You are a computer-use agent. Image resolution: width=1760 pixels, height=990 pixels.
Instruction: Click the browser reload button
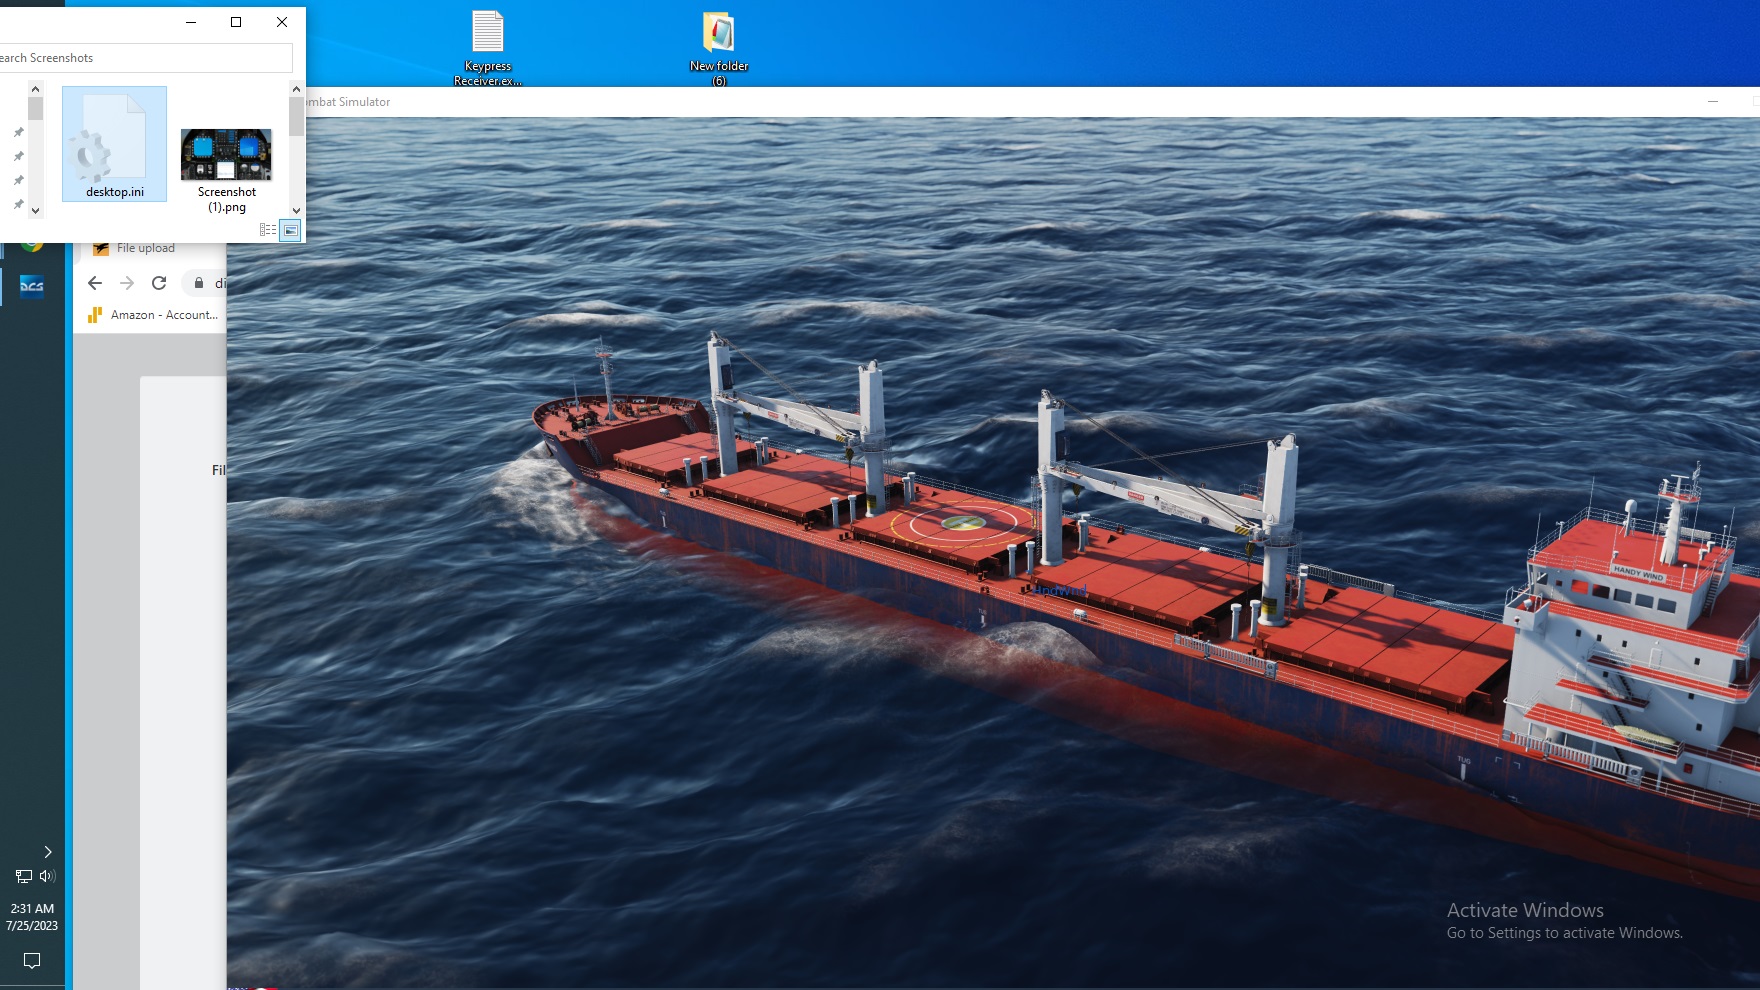159,283
